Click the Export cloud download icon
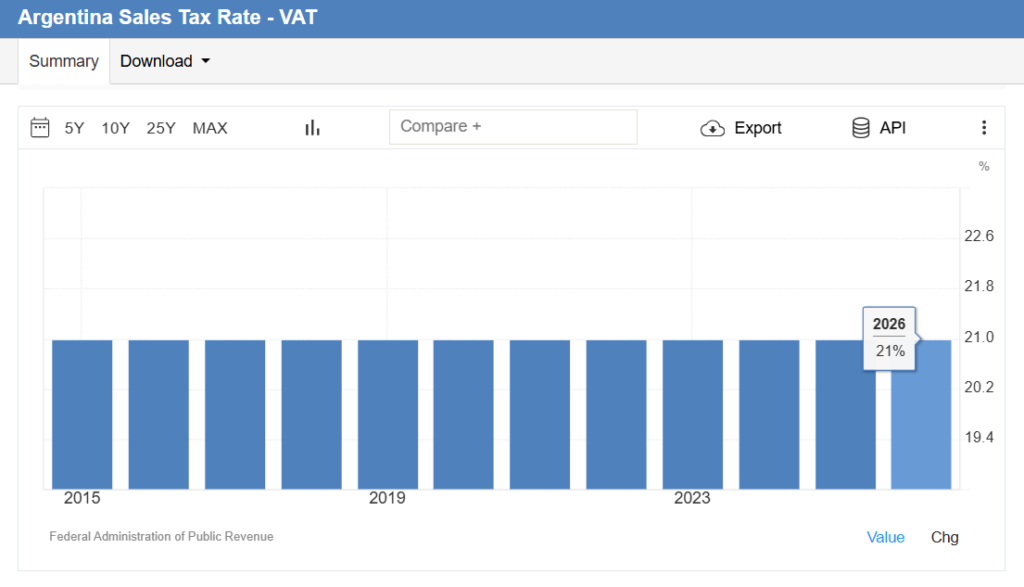This screenshot has height=587, width=1024. click(x=712, y=128)
